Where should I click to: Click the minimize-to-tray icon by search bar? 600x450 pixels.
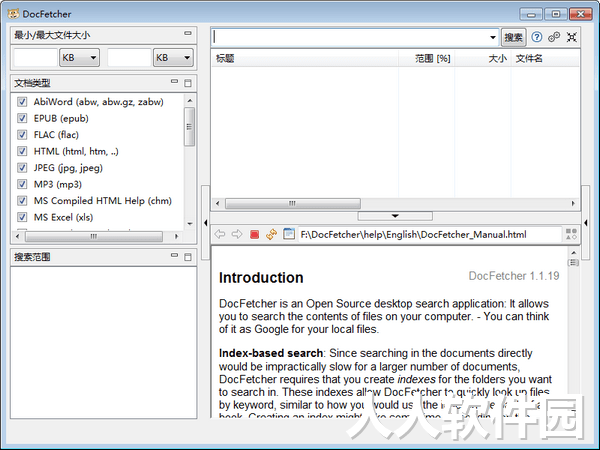click(572, 37)
